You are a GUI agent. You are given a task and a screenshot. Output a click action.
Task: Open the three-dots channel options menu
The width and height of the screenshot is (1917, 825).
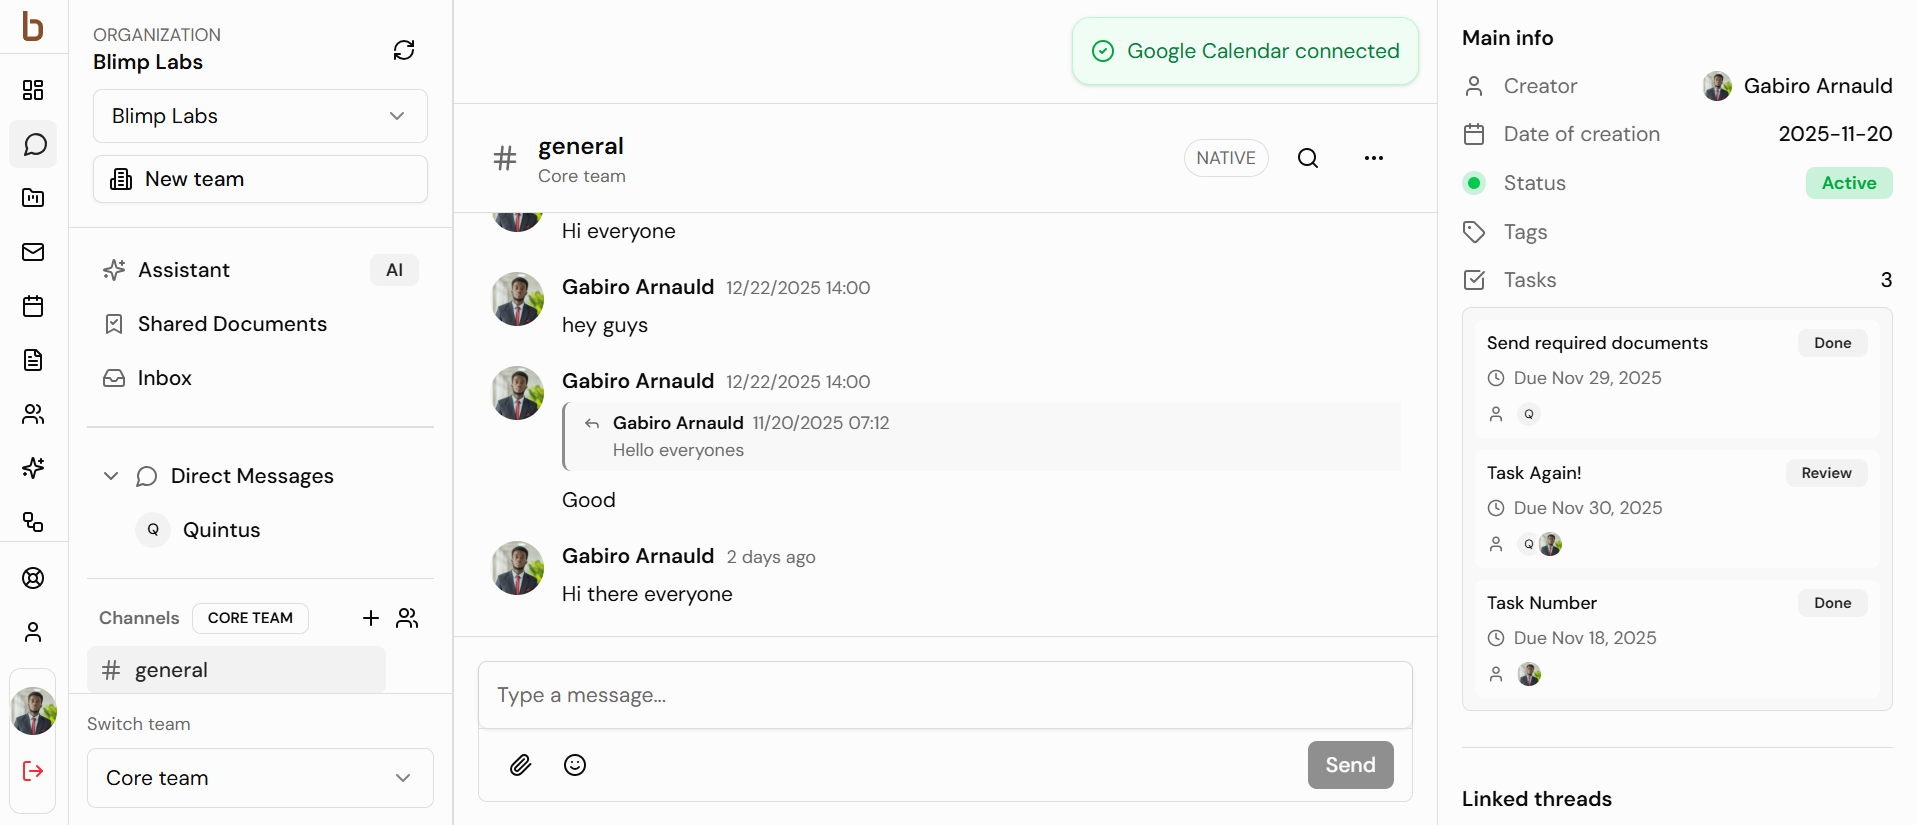(x=1373, y=158)
